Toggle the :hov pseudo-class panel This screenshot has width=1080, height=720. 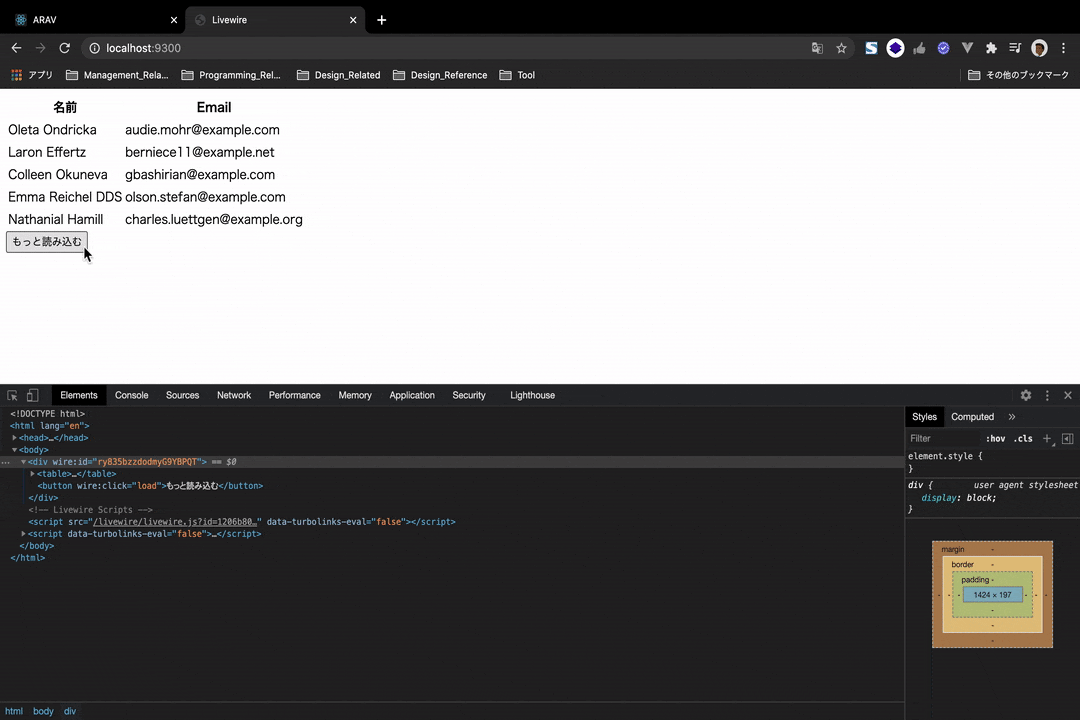click(x=996, y=438)
